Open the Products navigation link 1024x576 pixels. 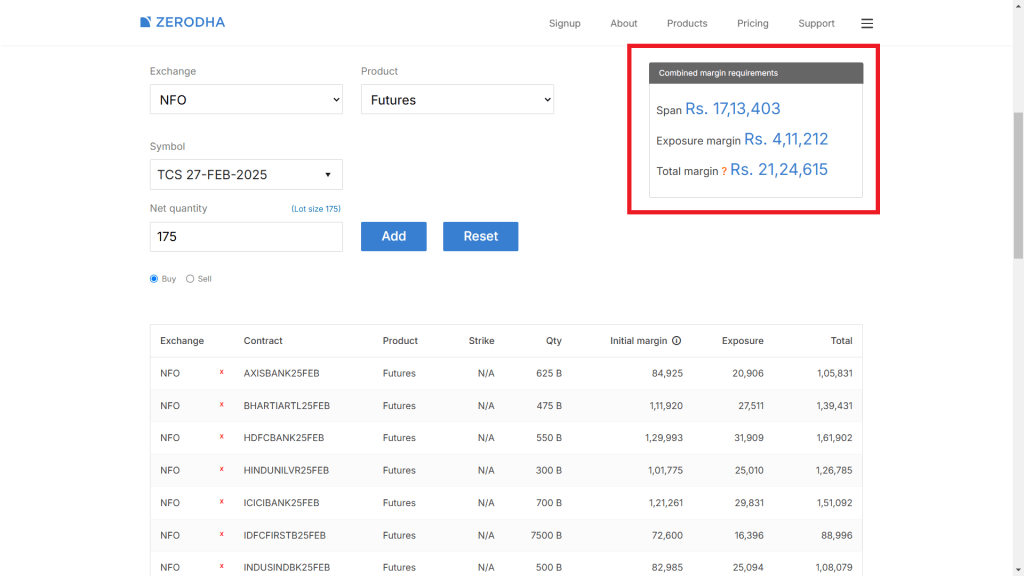686,23
